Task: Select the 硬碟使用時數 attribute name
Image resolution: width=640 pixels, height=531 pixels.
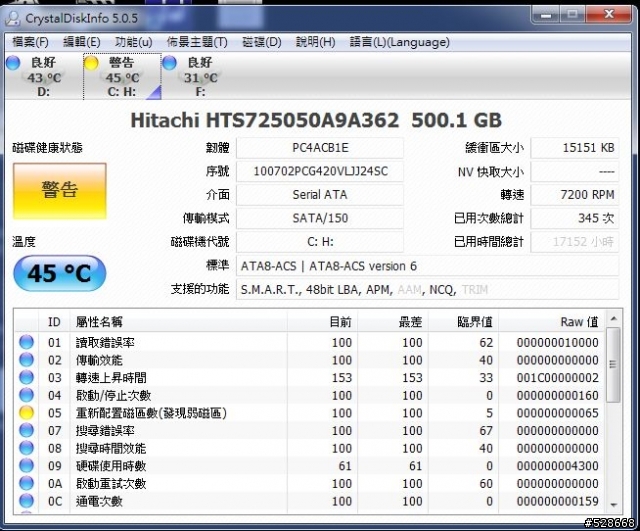Action: [111, 465]
